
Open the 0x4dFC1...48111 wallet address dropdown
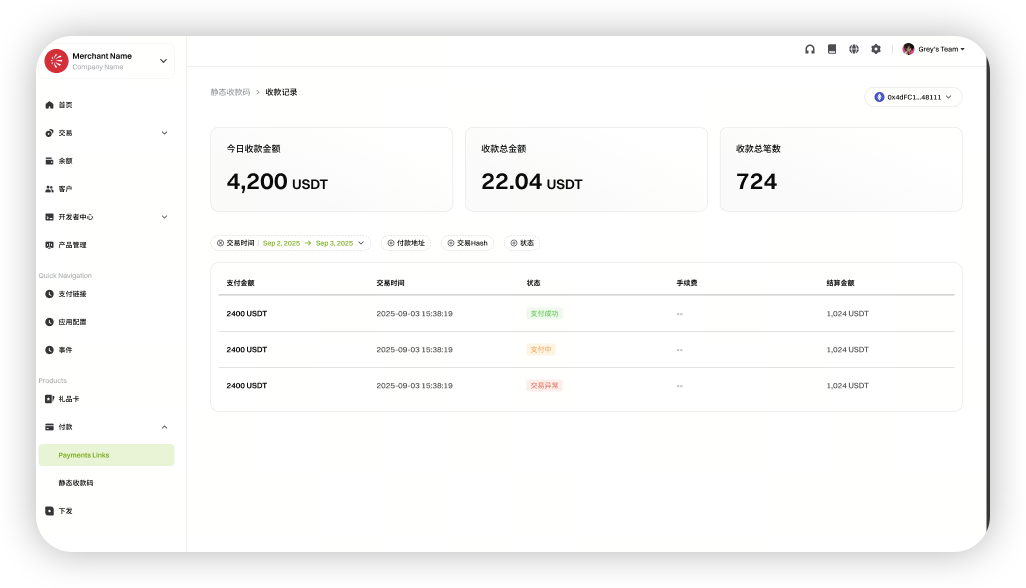pos(913,97)
